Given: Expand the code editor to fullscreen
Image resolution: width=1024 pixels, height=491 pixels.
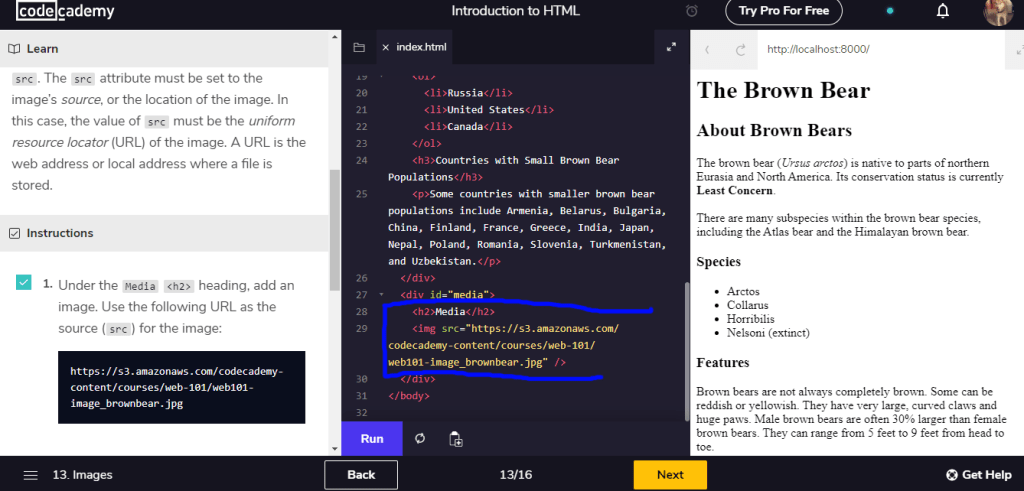Looking at the screenshot, I should click(672, 47).
